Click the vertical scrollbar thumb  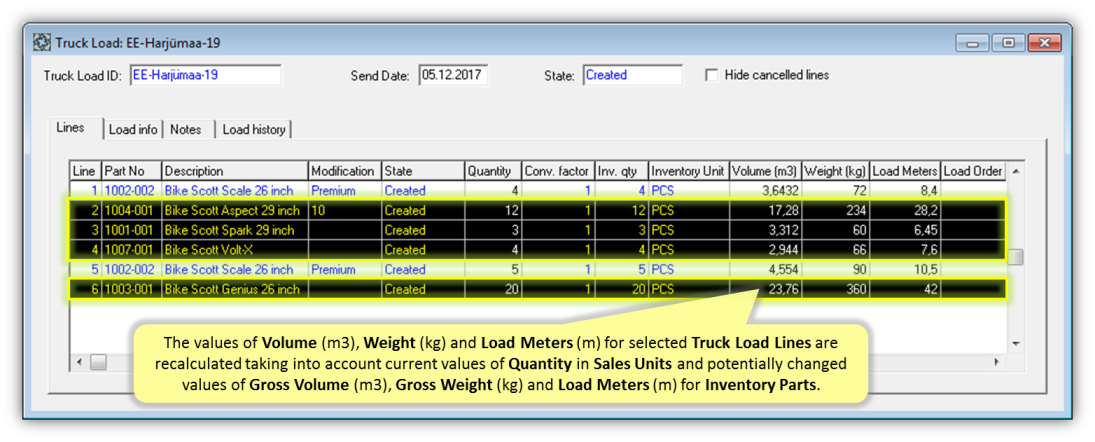pos(1016,257)
